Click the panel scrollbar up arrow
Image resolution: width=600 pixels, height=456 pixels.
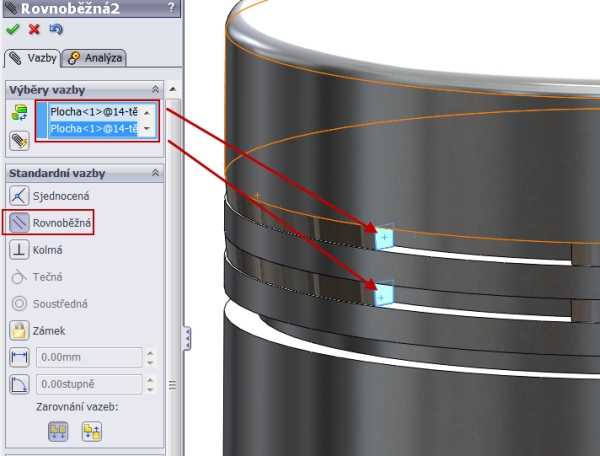[173, 90]
